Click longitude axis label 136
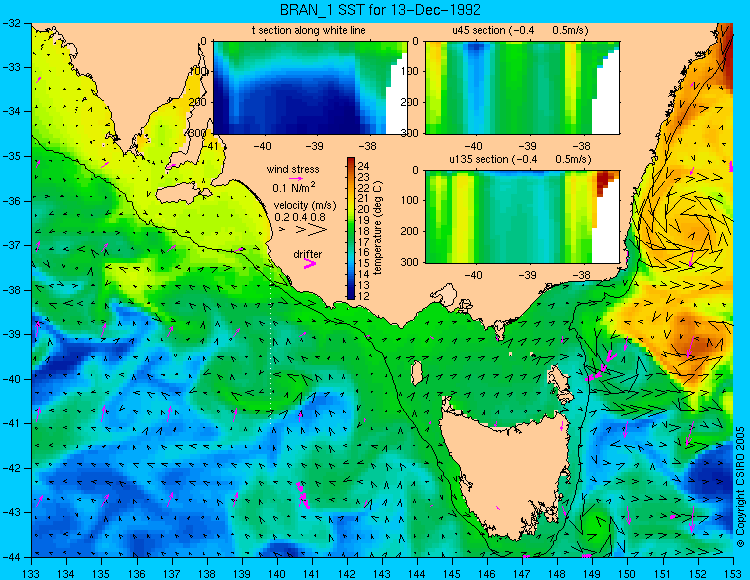This screenshot has height=580, width=750. tap(136, 574)
